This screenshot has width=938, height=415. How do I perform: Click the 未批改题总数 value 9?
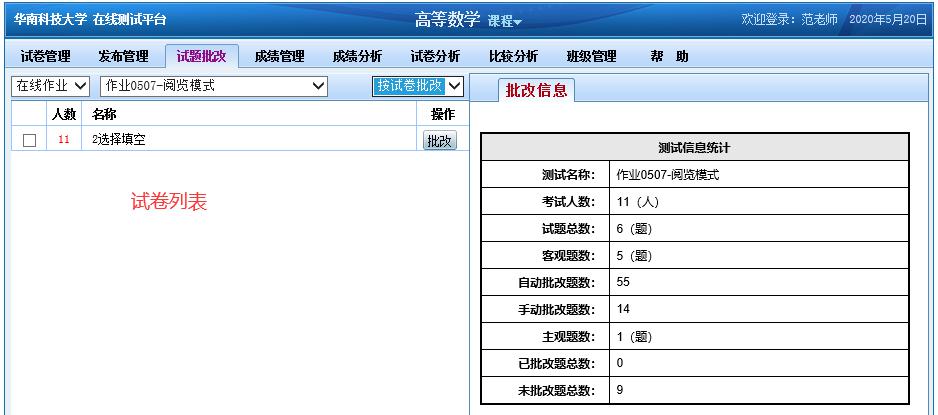tap(620, 390)
